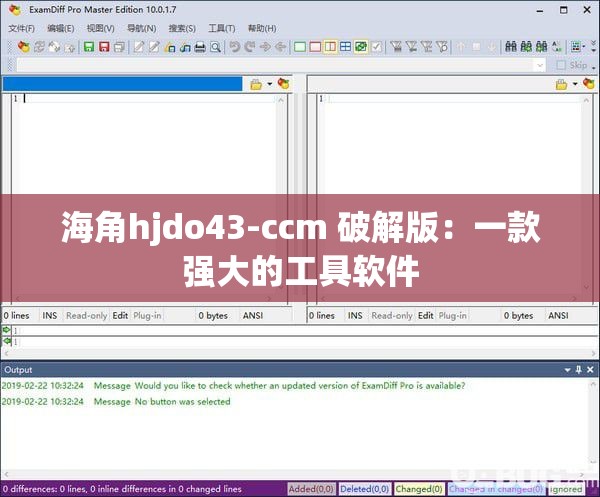600x497 pixels.
Task: Click the first Edit file pencil icon
Action: click(139, 47)
